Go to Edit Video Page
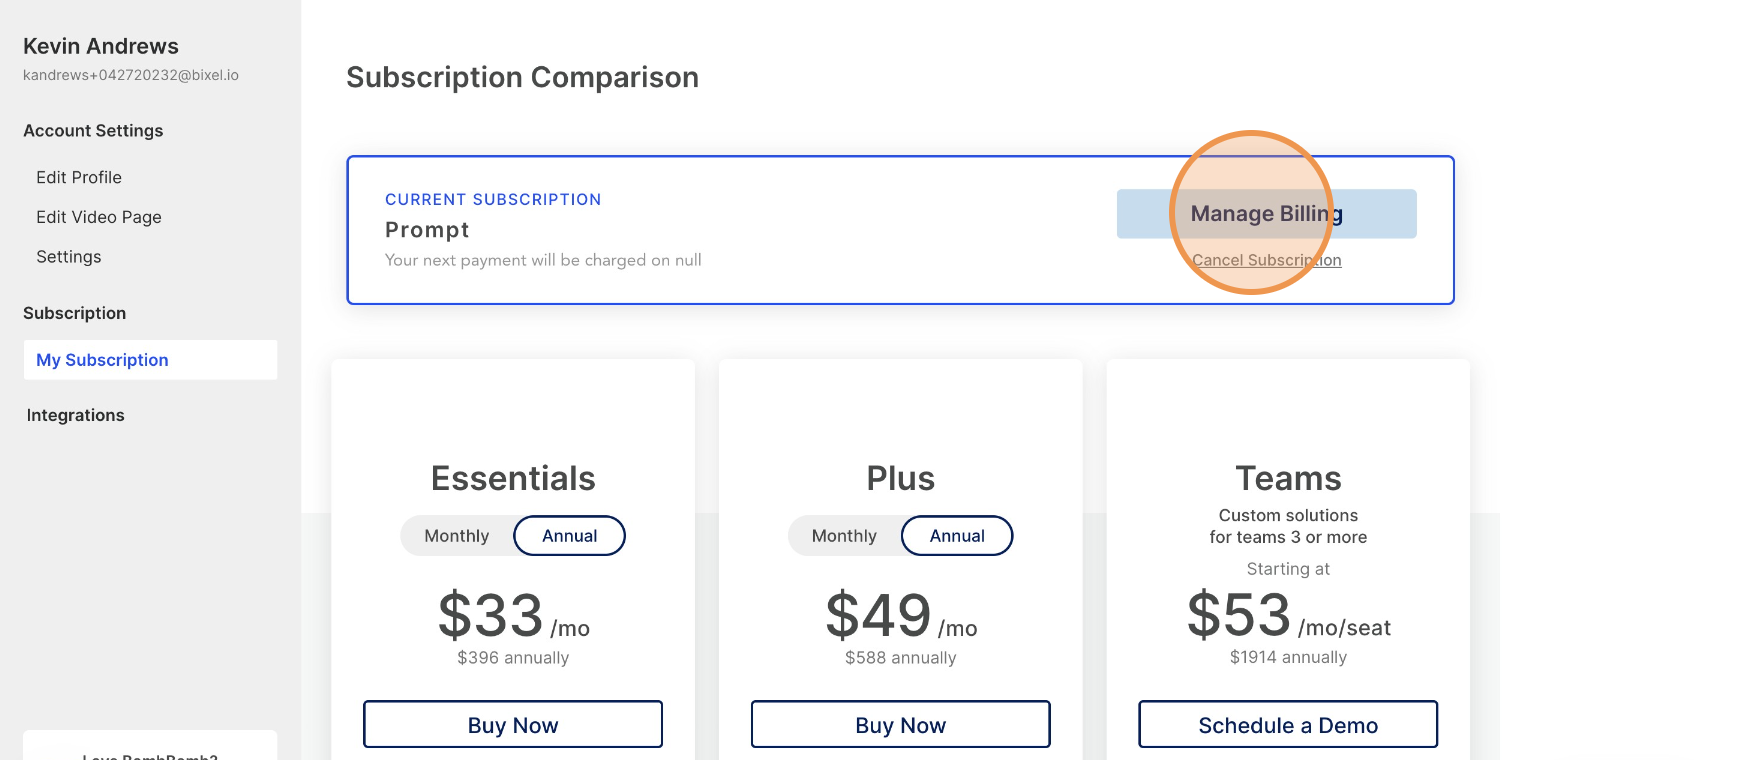This screenshot has height=760, width=1740. (99, 217)
